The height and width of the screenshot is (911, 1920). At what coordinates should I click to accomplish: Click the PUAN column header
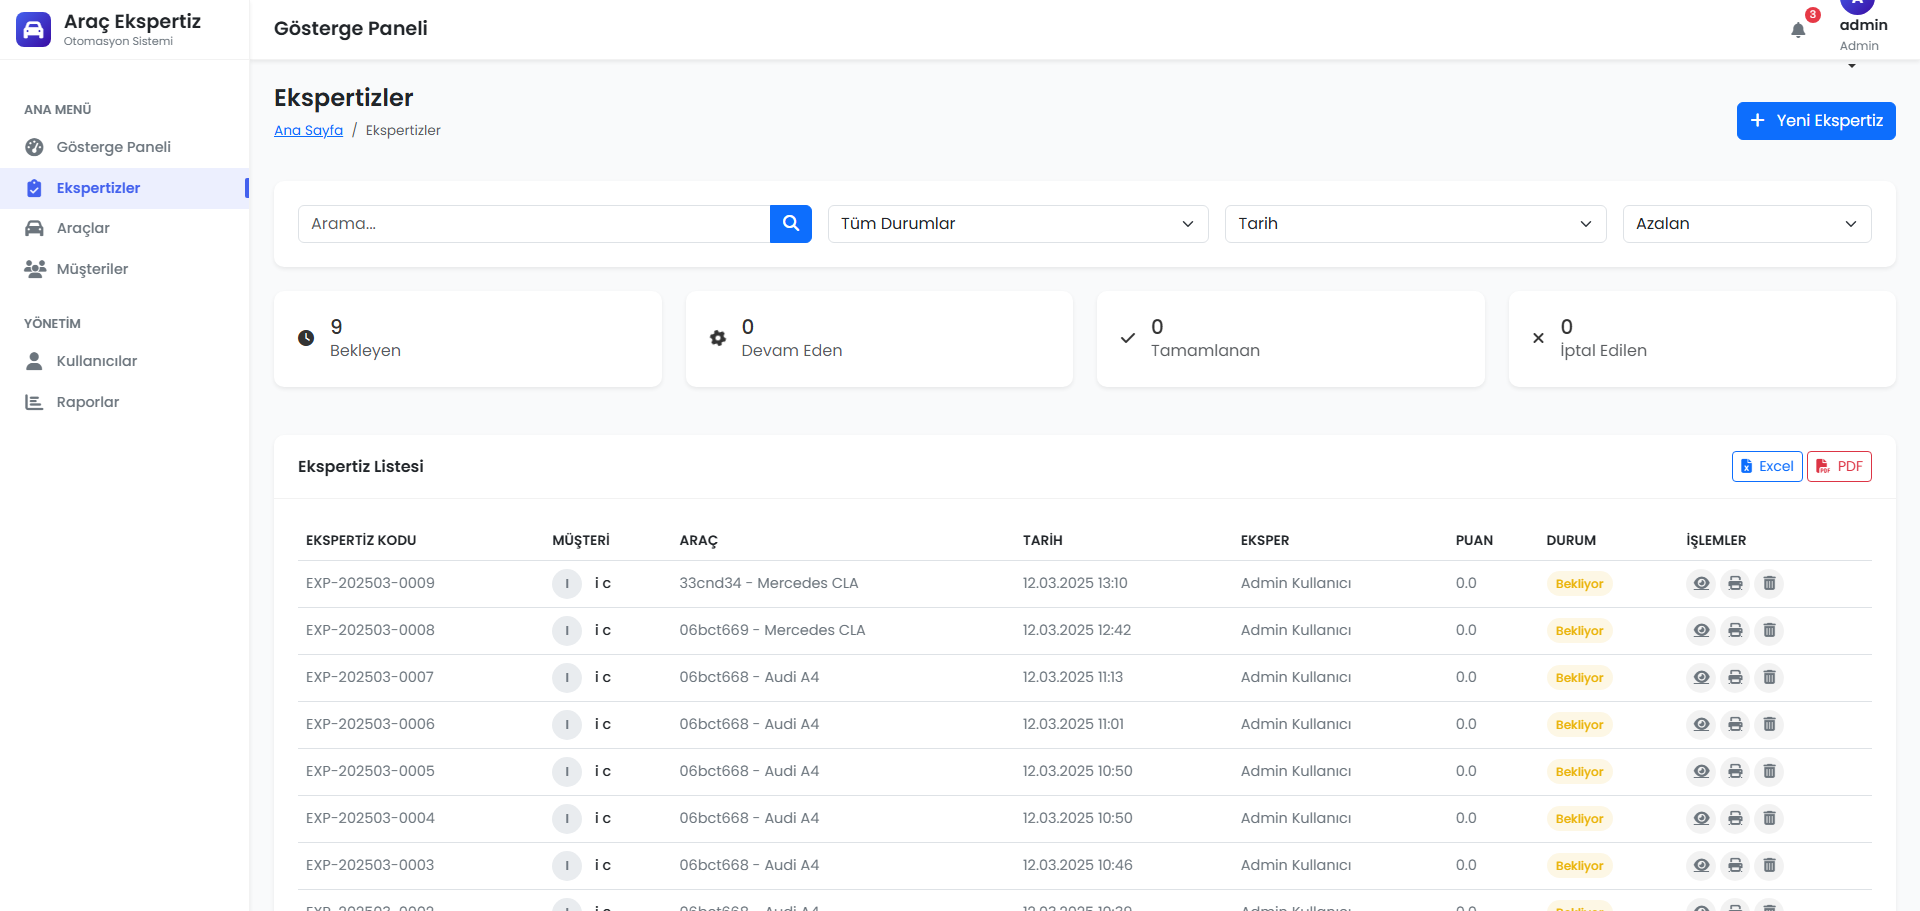pyautogui.click(x=1474, y=541)
